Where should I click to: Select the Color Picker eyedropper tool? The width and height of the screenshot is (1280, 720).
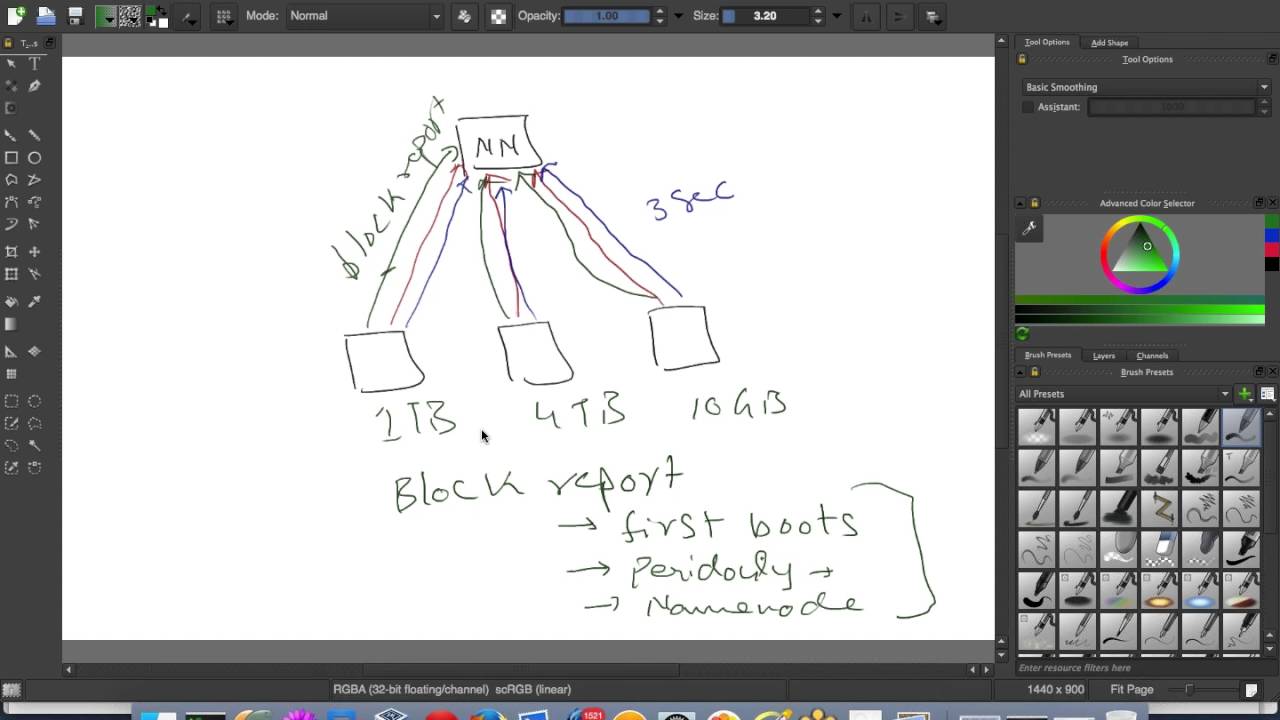point(34,301)
